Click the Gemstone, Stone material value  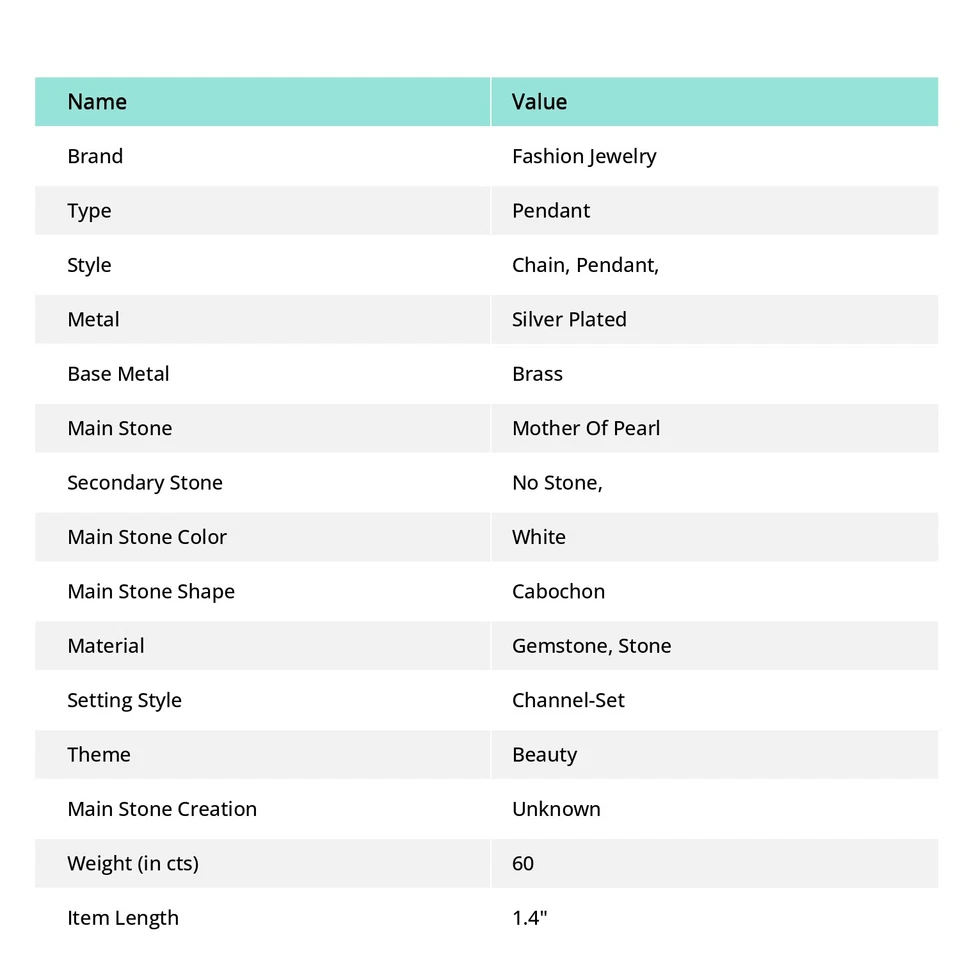click(x=591, y=646)
